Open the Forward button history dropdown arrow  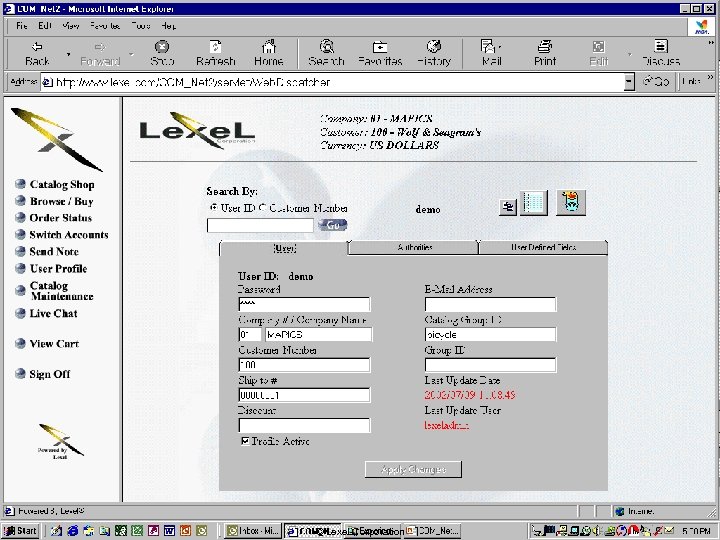pos(131,54)
